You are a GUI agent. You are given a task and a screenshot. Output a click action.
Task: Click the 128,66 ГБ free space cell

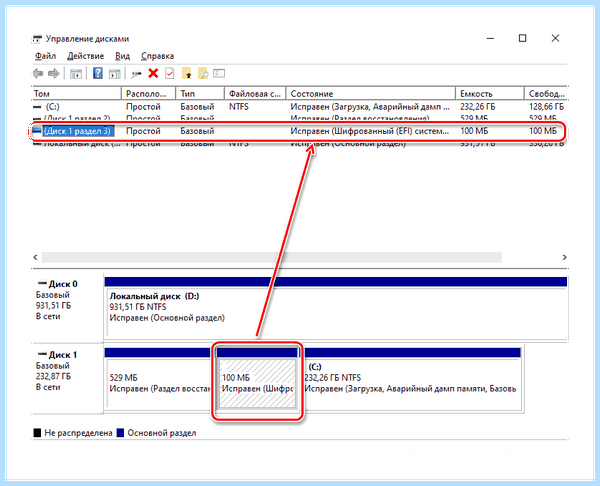point(546,106)
